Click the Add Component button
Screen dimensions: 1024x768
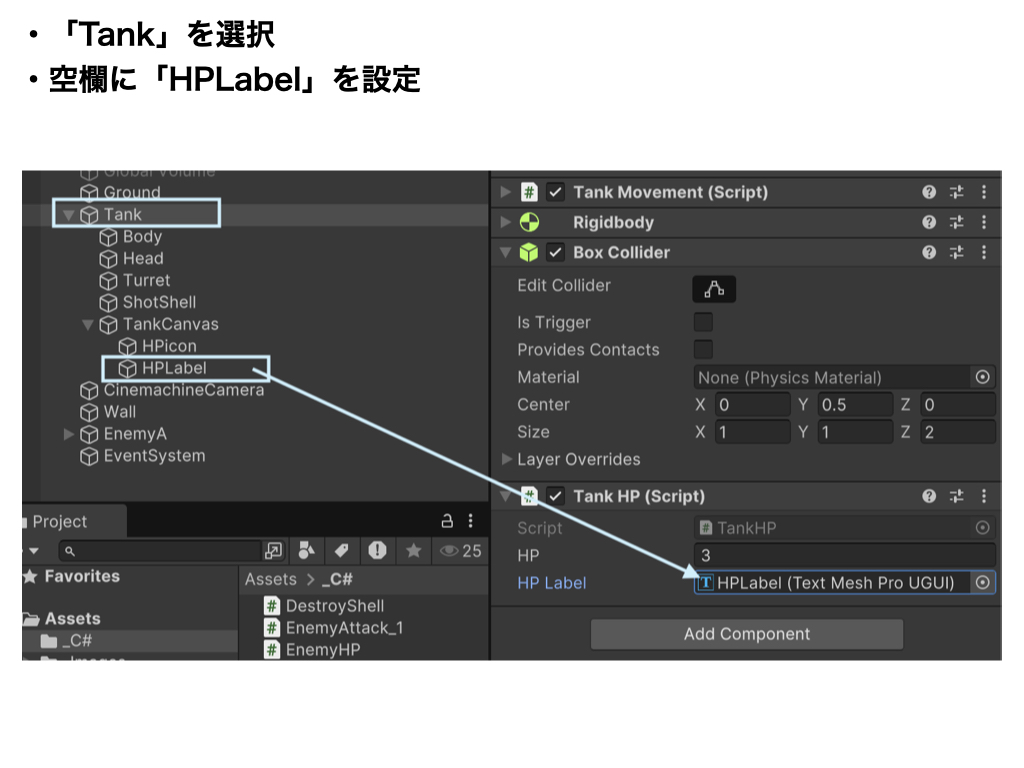746,634
